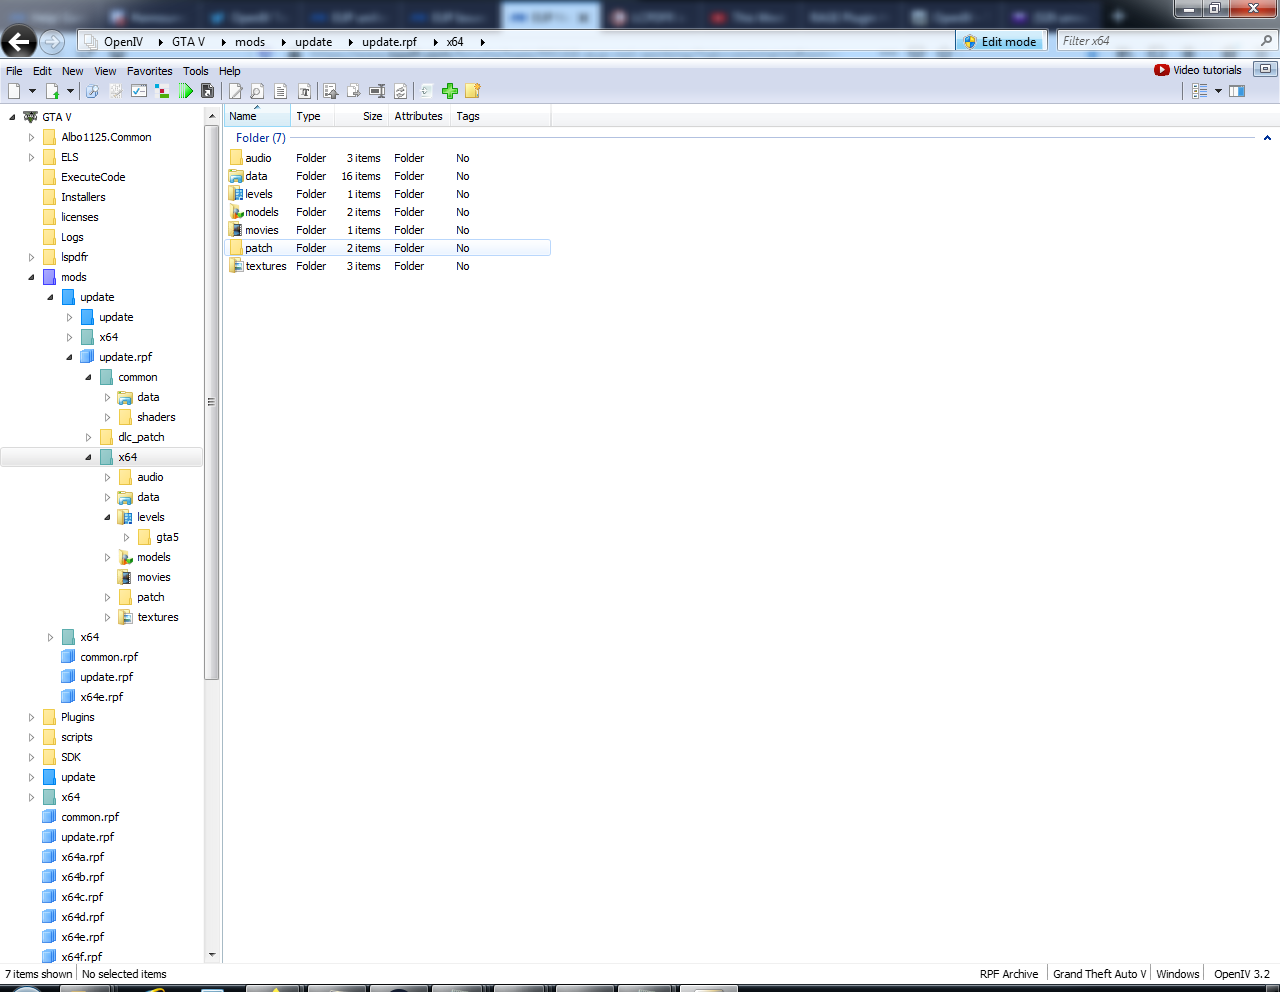Click the text-lines page toolbar icon
The height and width of the screenshot is (992, 1280).
(x=280, y=91)
